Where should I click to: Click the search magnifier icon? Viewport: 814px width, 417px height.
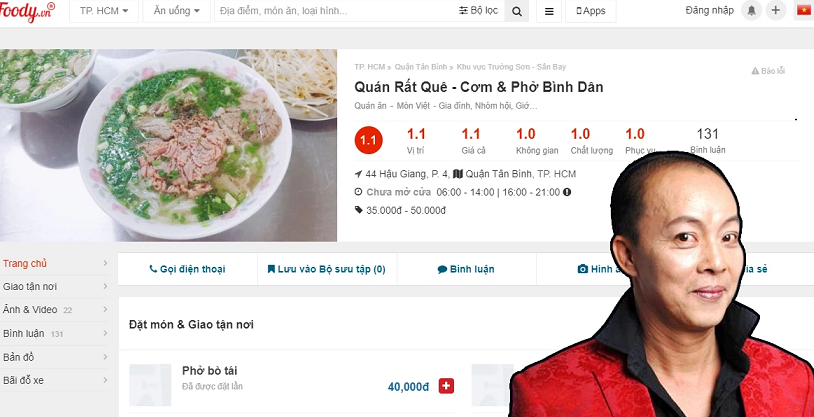pyautogui.click(x=517, y=11)
